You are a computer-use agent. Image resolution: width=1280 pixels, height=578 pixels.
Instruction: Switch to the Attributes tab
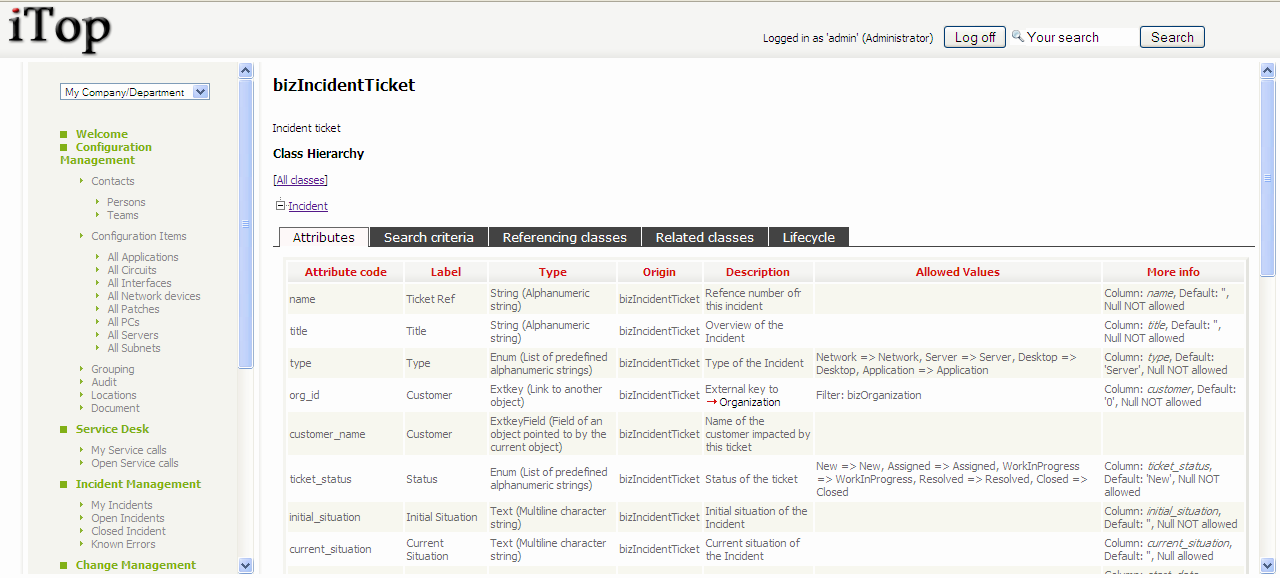(x=323, y=237)
